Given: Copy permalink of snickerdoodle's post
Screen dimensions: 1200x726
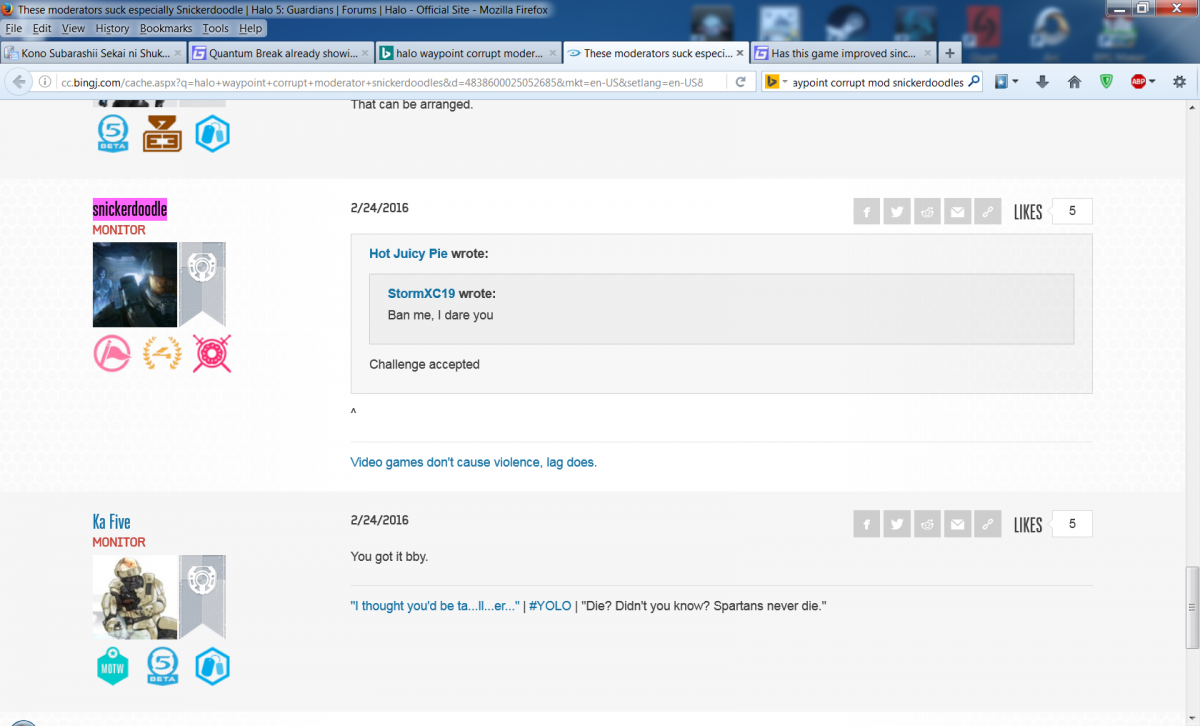Looking at the screenshot, I should (x=988, y=212).
